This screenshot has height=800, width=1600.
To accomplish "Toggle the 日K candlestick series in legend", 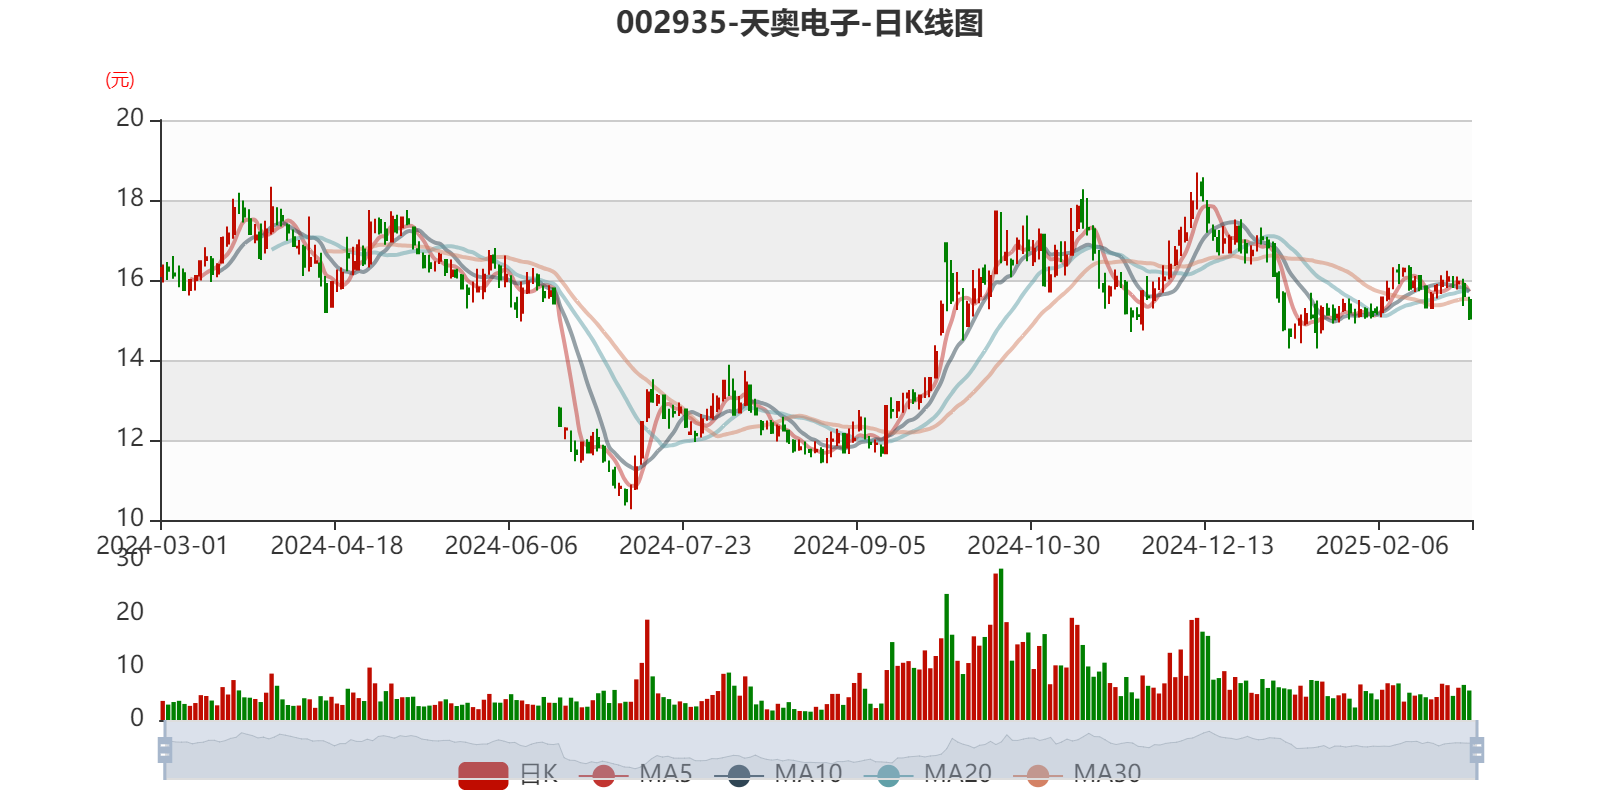I will pos(508,774).
